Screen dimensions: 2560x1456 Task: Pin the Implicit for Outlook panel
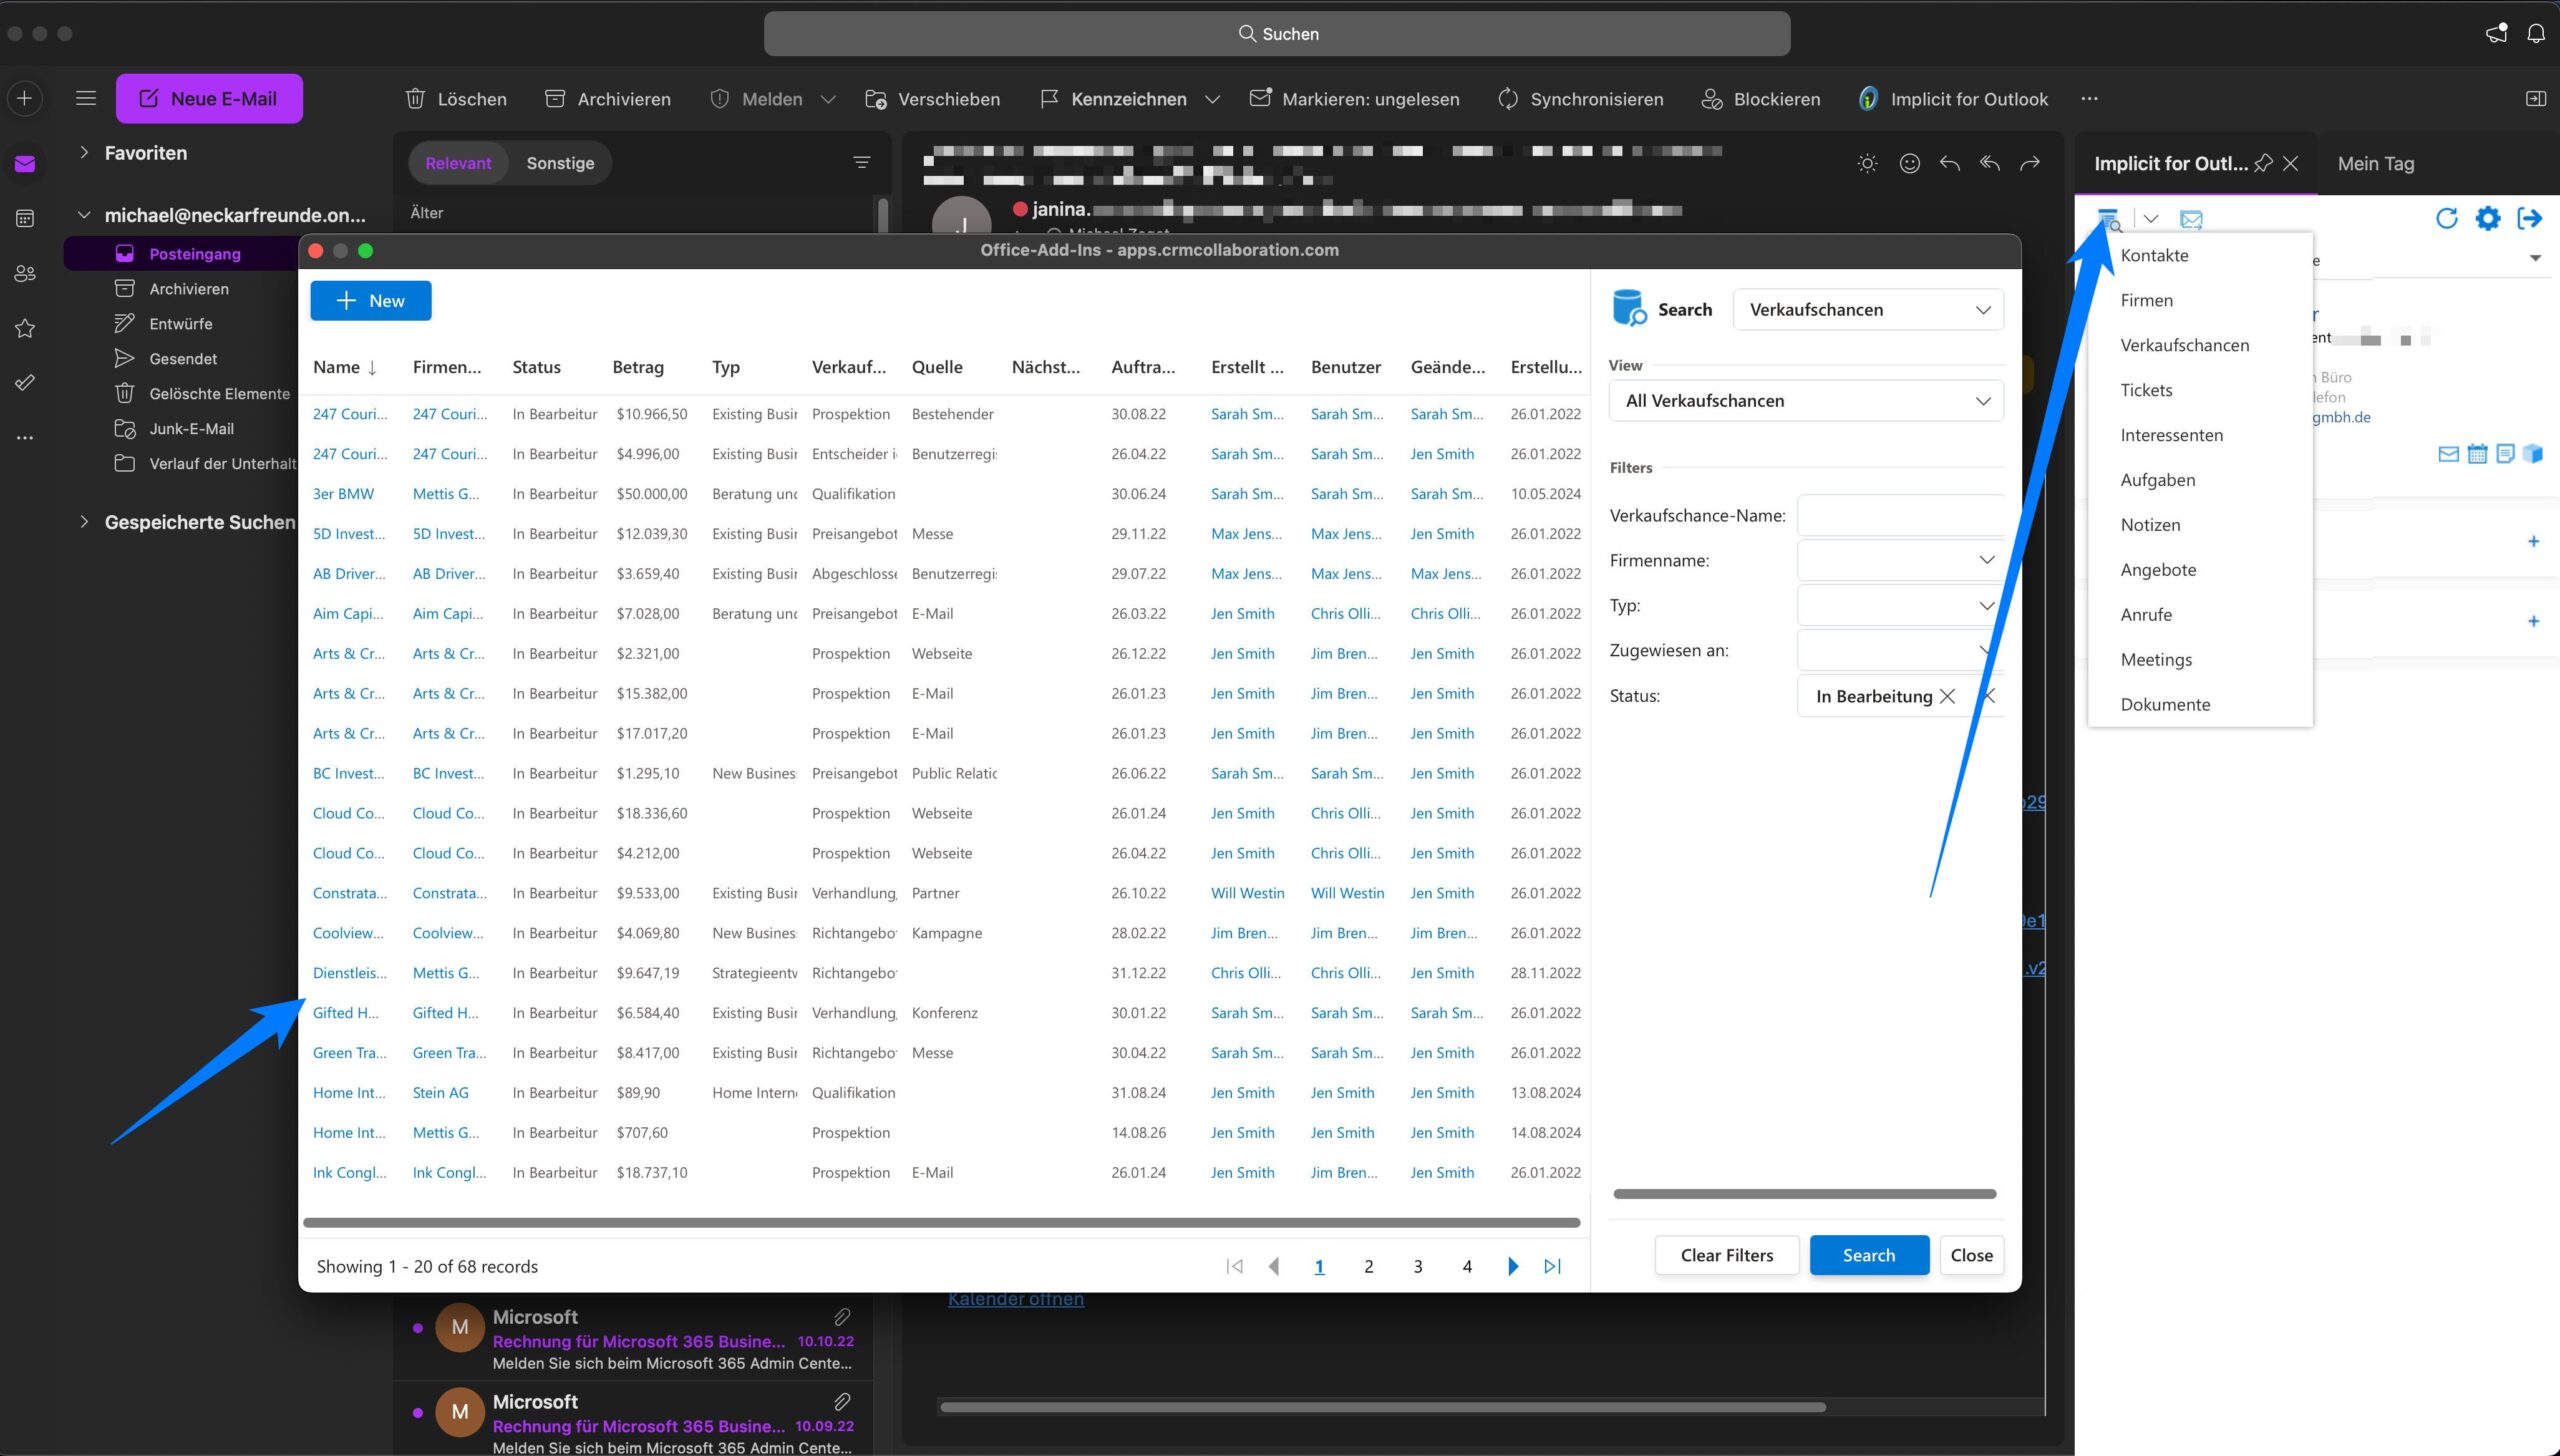tap(2263, 163)
